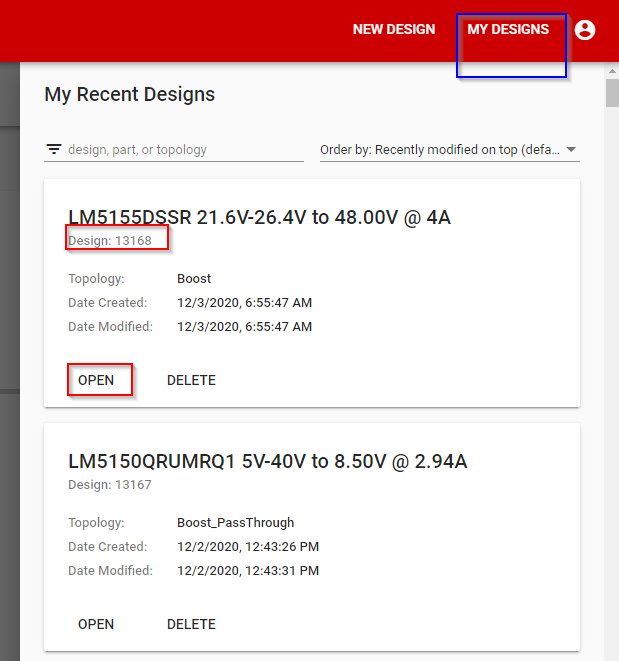Open the Order by Recently modified selector
This screenshot has height=661, width=619.
tap(449, 150)
